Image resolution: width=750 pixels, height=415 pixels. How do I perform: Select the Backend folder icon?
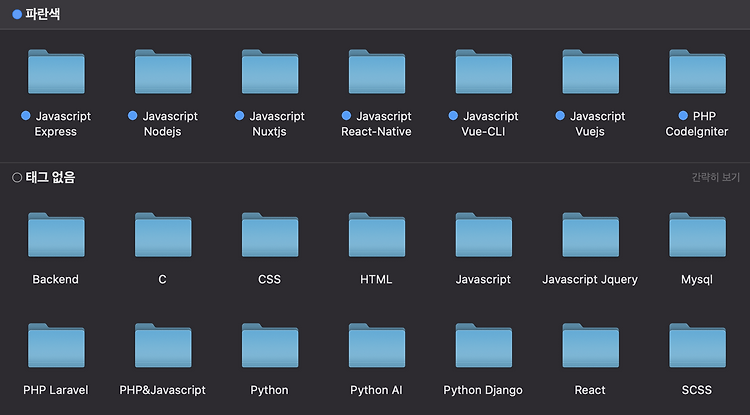pyautogui.click(x=56, y=235)
